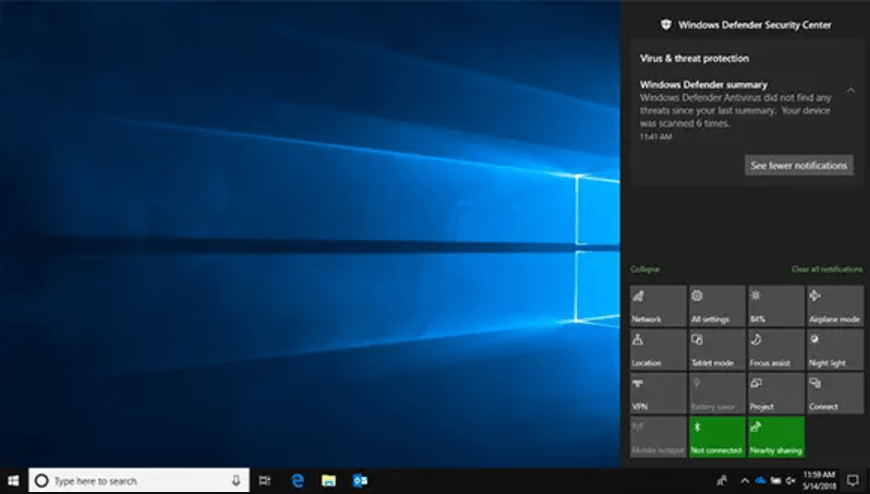Show hidden system tray icons arrow
Image resolution: width=870 pixels, height=494 pixels.
pyautogui.click(x=745, y=481)
